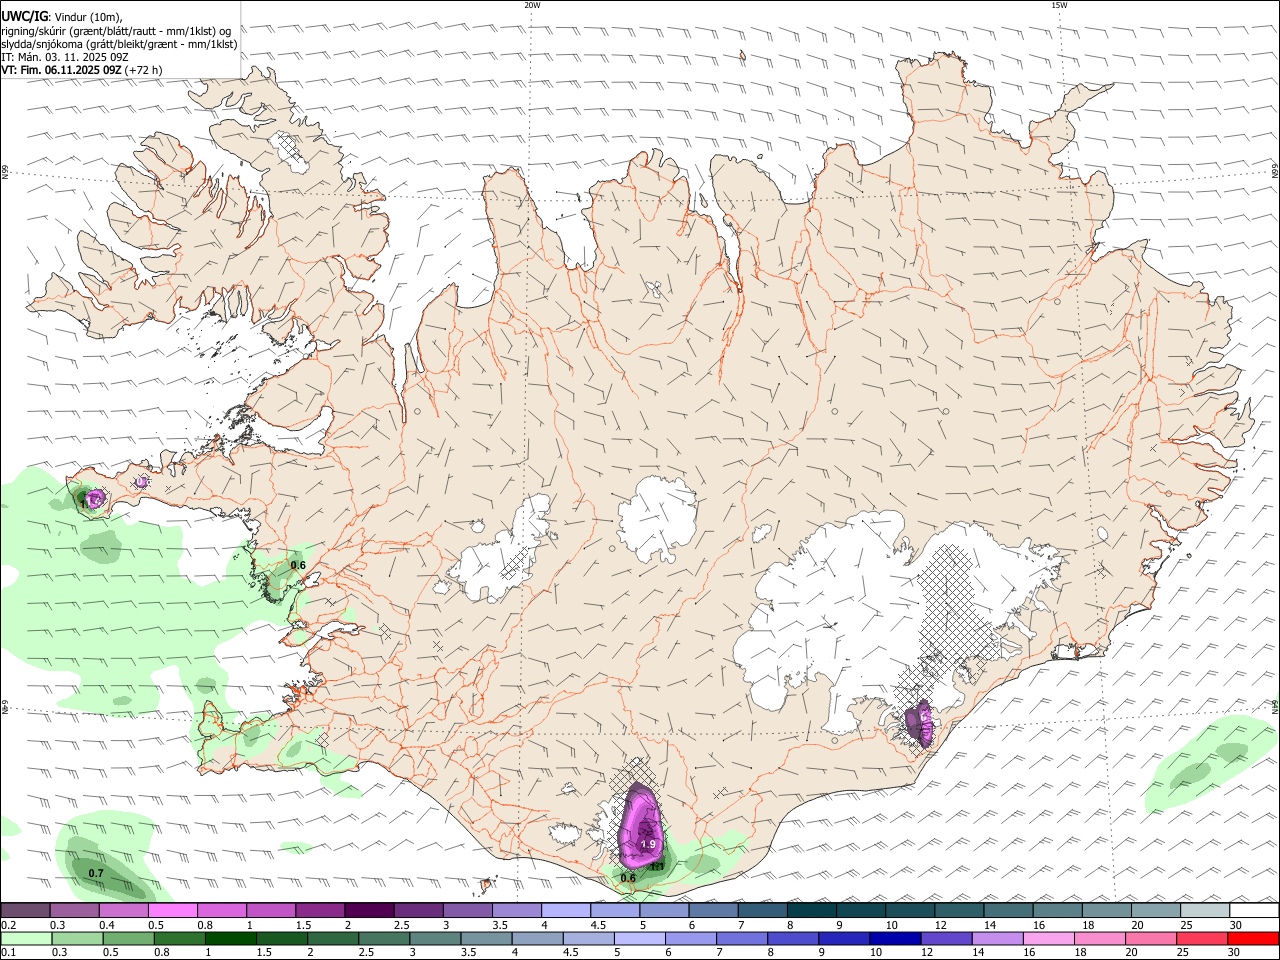Click the VT valid time line 06.11.2025 09Z
Image resolution: width=1280 pixels, height=960 pixels.
tap(81, 70)
